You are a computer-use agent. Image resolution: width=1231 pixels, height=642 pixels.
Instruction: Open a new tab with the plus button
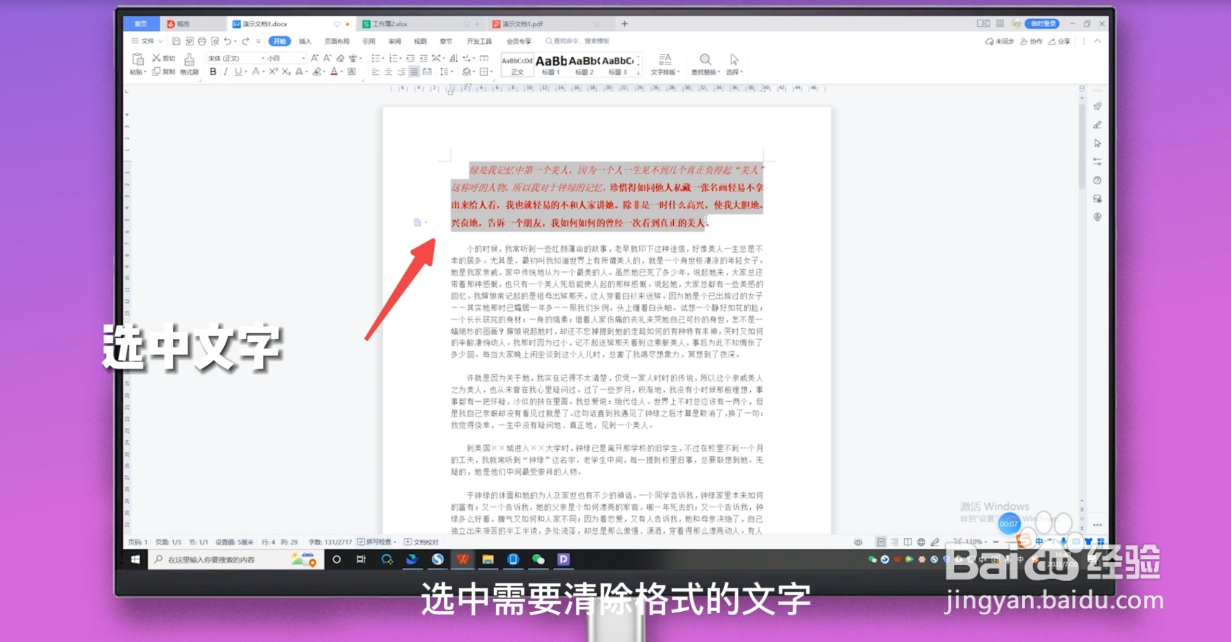(625, 23)
